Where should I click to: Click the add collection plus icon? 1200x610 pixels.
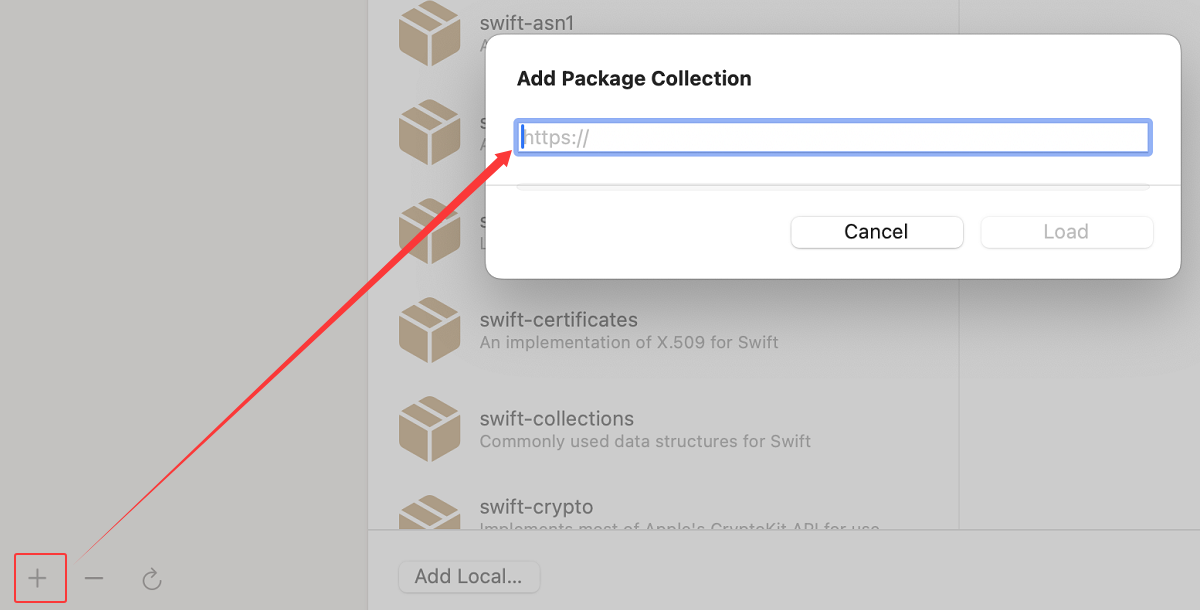click(38, 578)
